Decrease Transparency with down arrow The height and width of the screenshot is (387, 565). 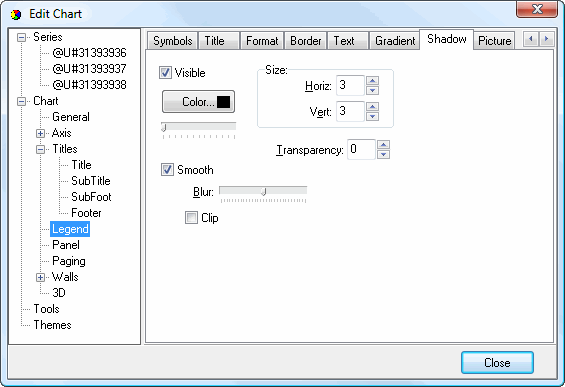[x=383, y=154]
